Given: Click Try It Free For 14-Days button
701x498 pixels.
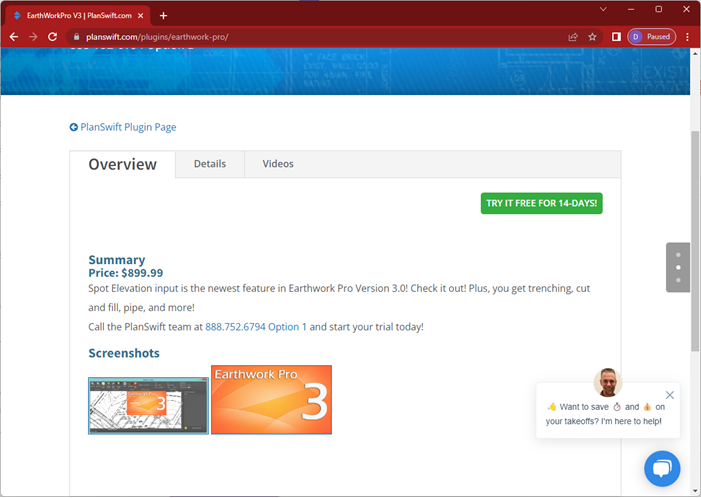Looking at the screenshot, I should pyautogui.click(x=541, y=203).
